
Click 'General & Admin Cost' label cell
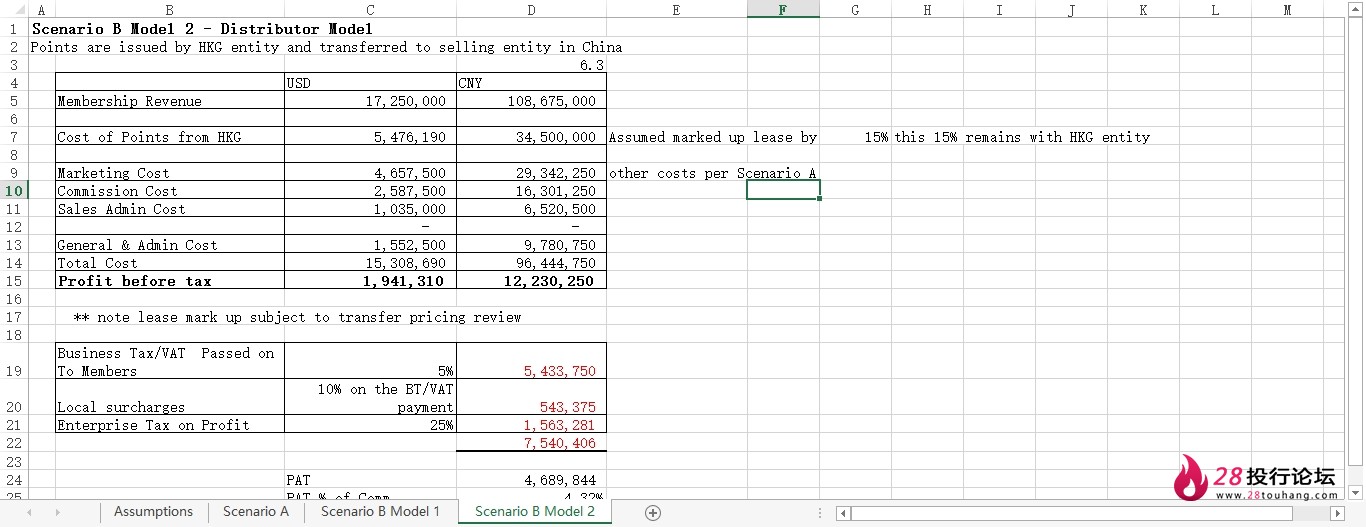pos(170,245)
